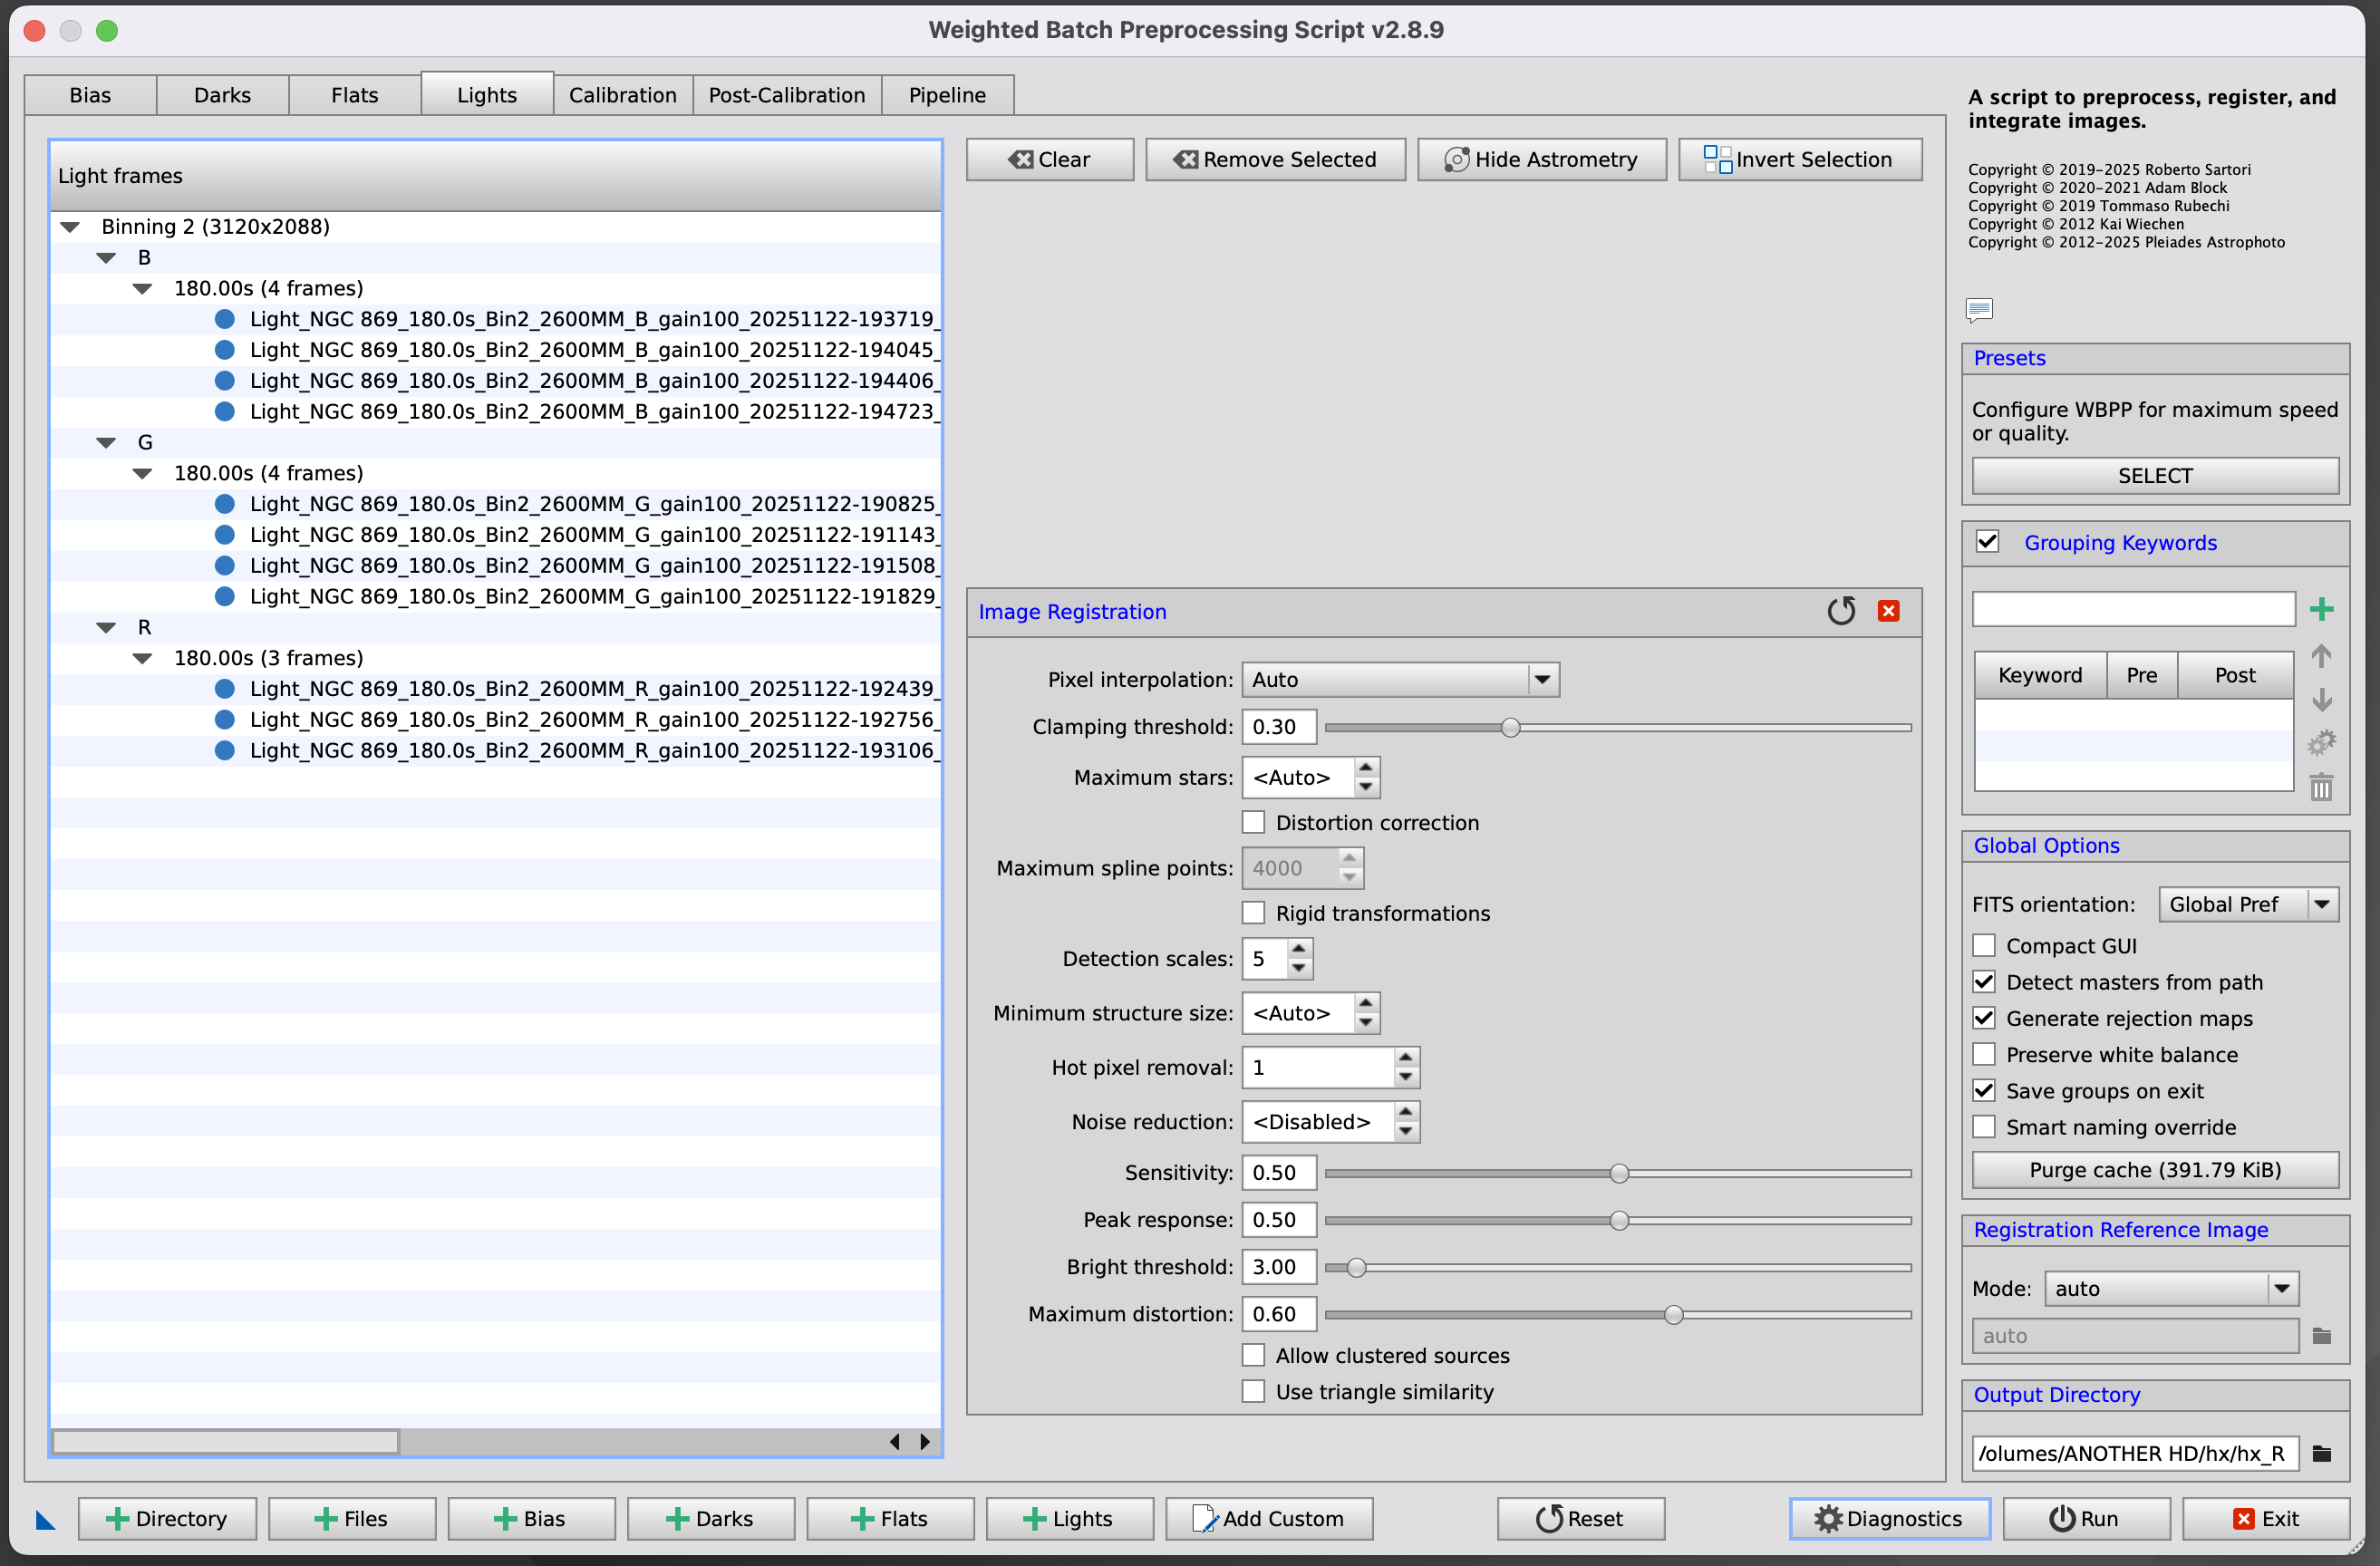Enable Distortion correction checkbox
Image resolution: width=2380 pixels, height=1566 pixels.
[x=1253, y=822]
